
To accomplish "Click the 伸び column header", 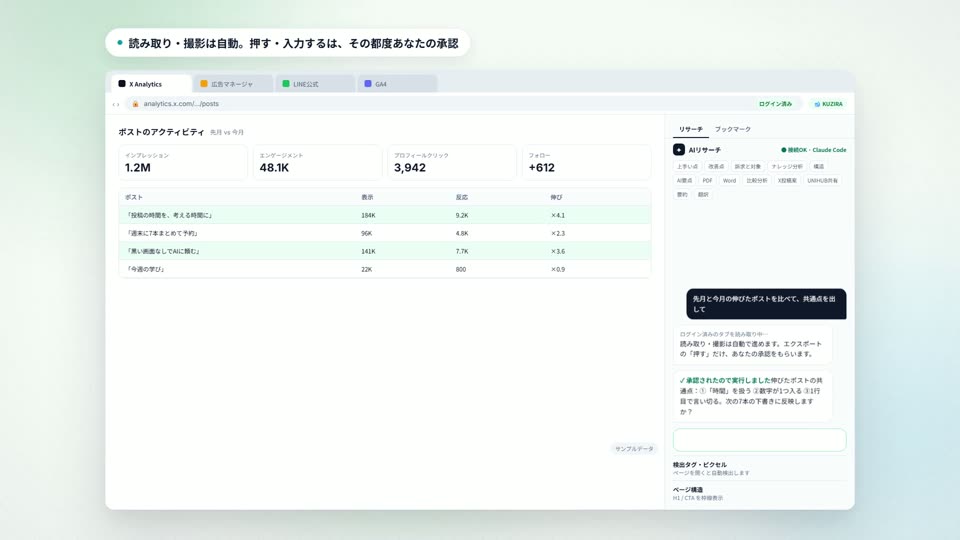I will pyautogui.click(x=556, y=197).
